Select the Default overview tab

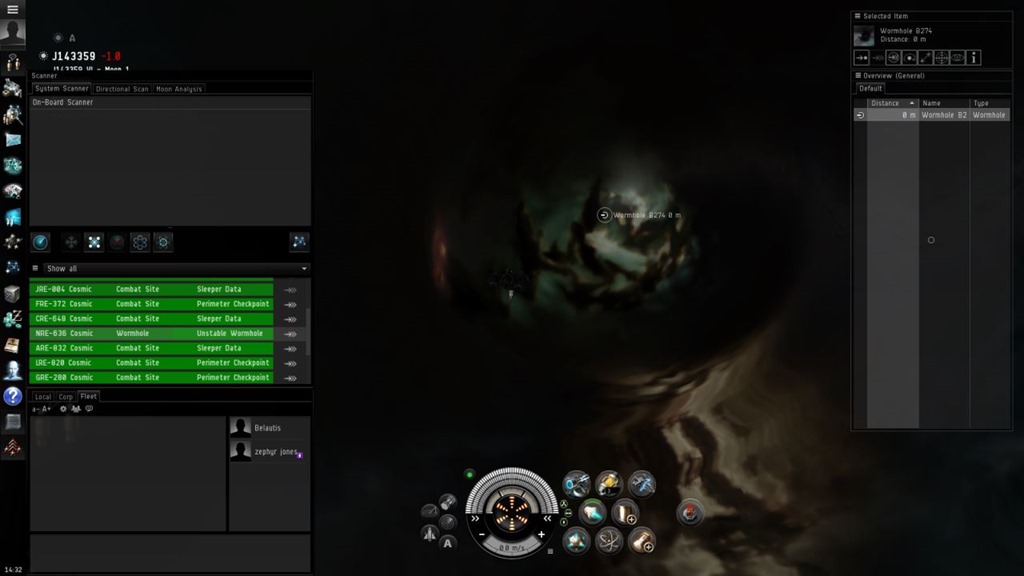[x=871, y=88]
